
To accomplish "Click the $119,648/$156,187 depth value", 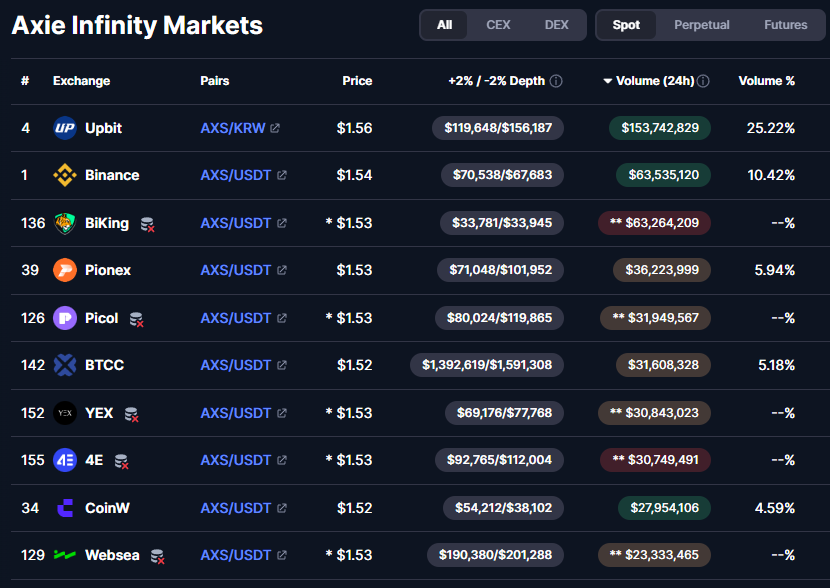I will tap(498, 128).
